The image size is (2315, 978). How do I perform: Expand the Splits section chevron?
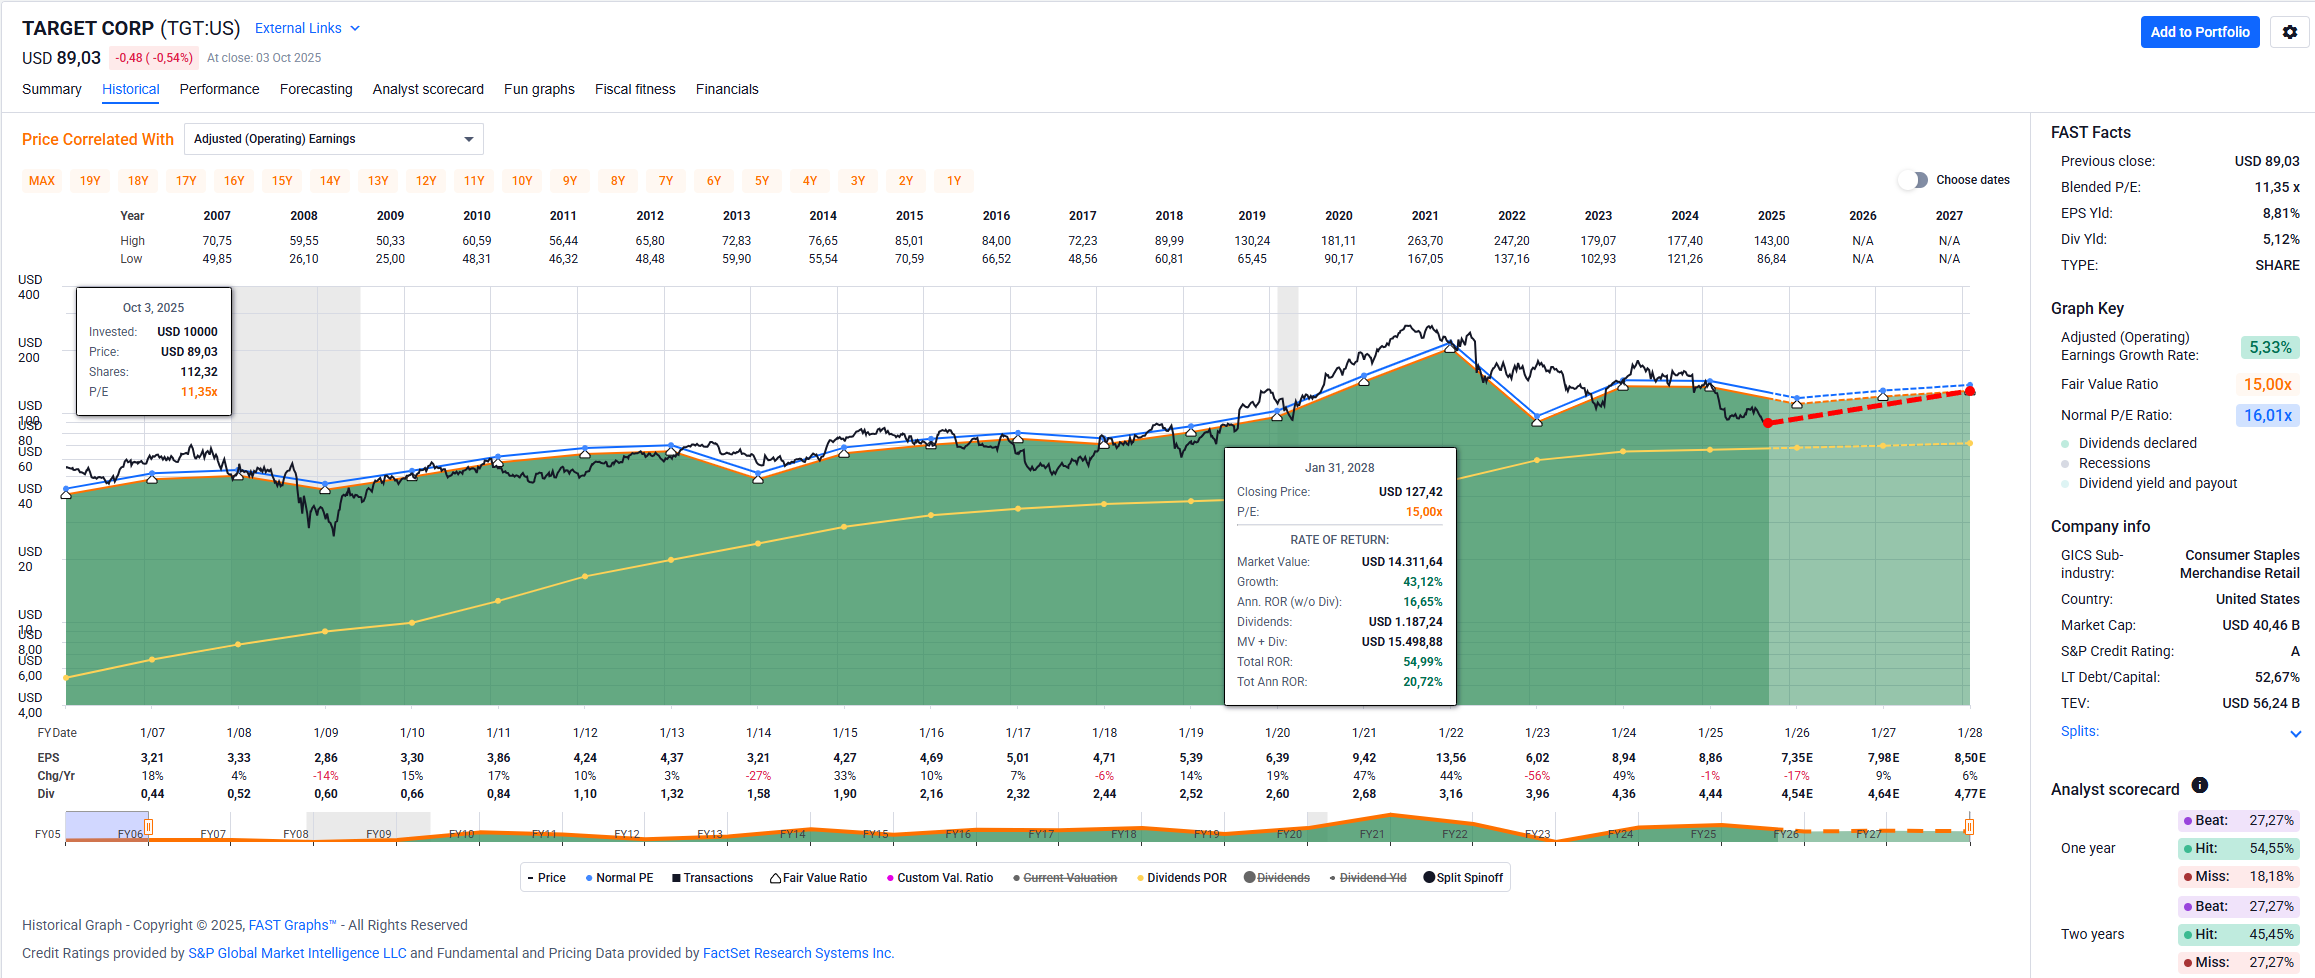(2295, 733)
